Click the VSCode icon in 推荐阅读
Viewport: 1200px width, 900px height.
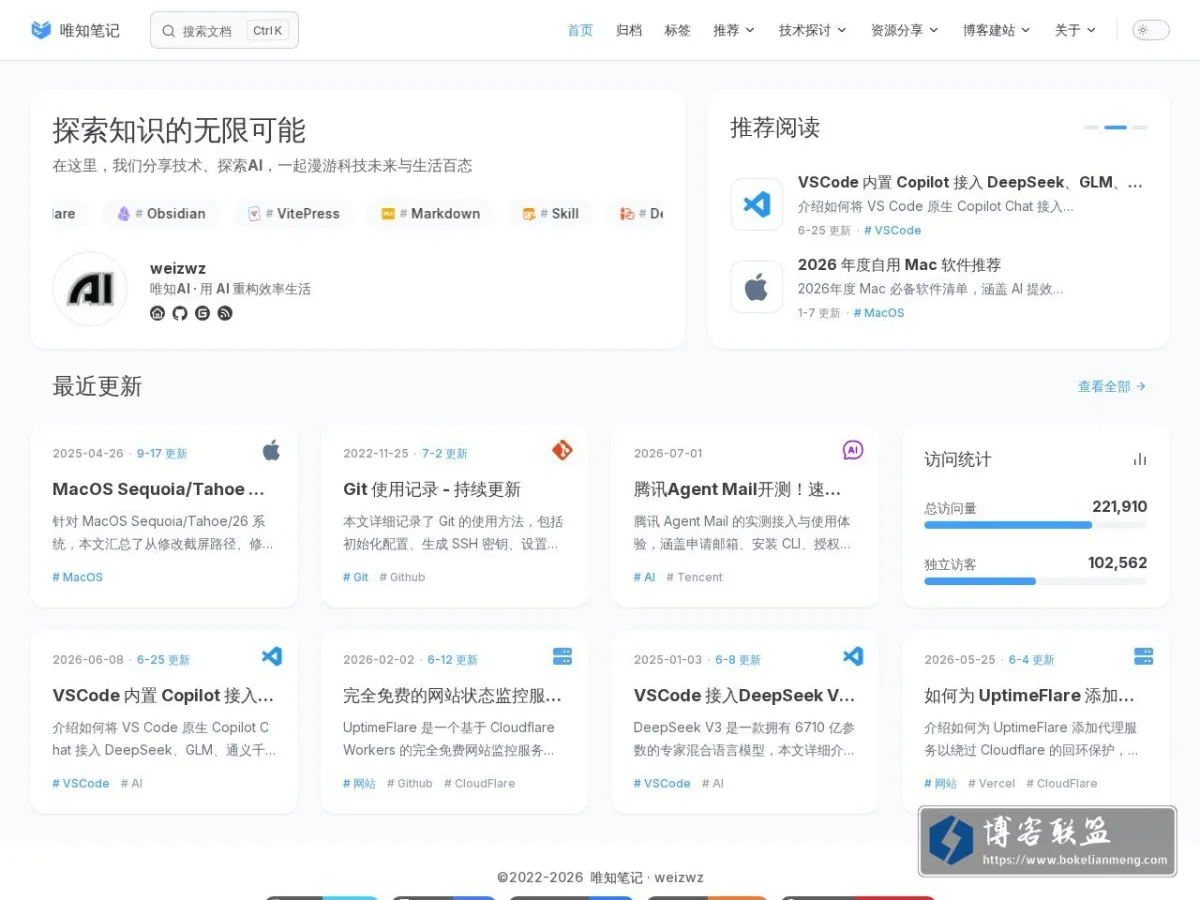pos(757,204)
